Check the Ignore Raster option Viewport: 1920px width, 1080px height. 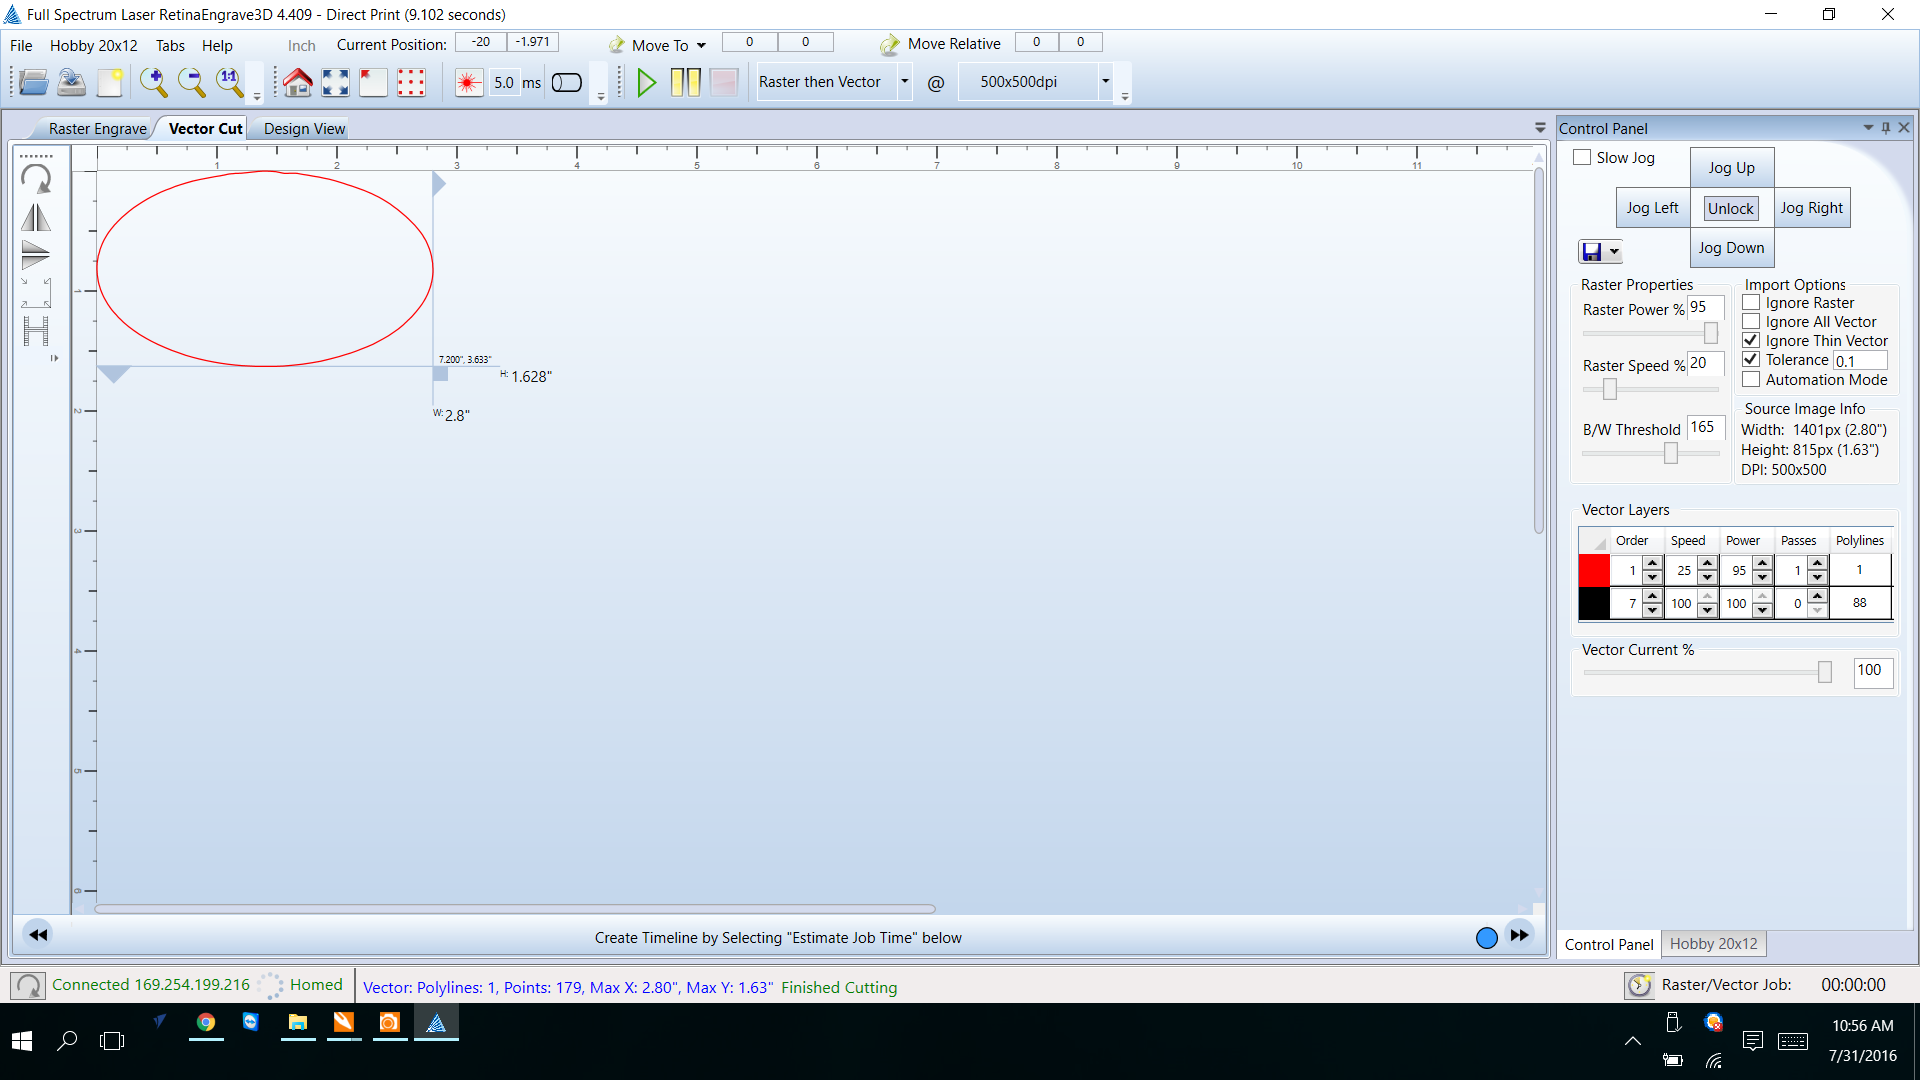tap(1751, 302)
